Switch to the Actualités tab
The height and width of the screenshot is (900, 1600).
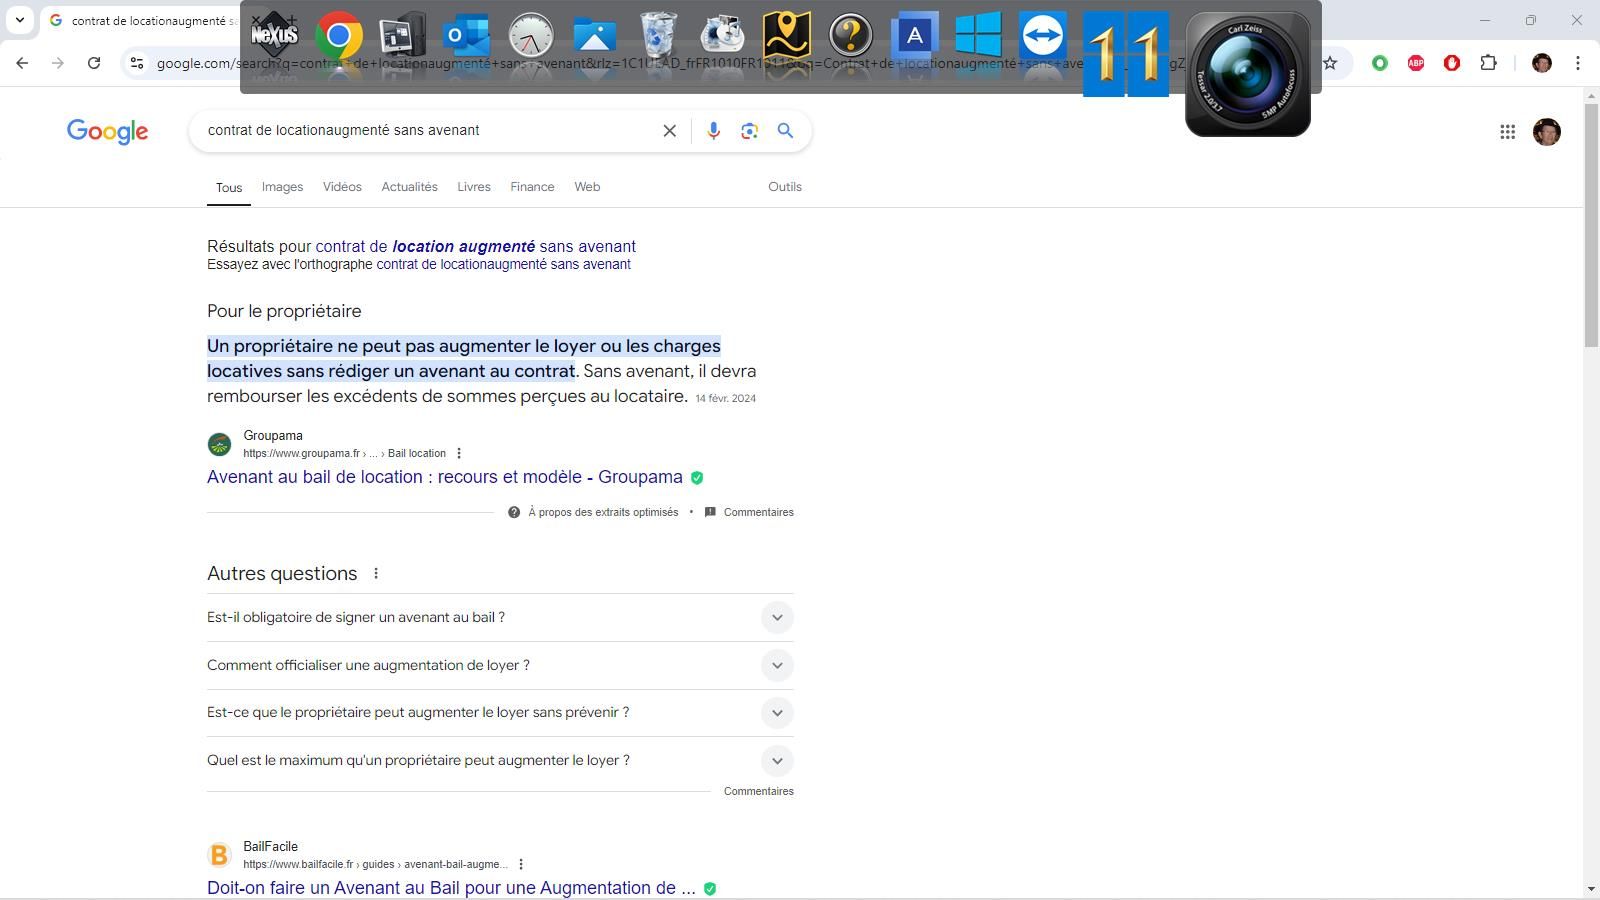click(409, 187)
